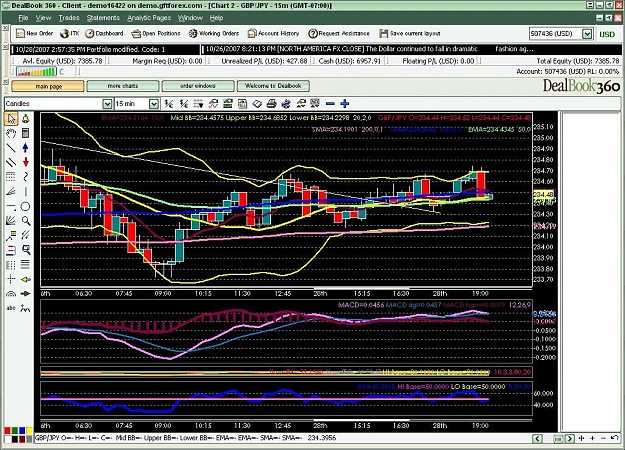This screenshot has width=625, height=450.
Task: Click the print chart icon
Action: click(271, 104)
